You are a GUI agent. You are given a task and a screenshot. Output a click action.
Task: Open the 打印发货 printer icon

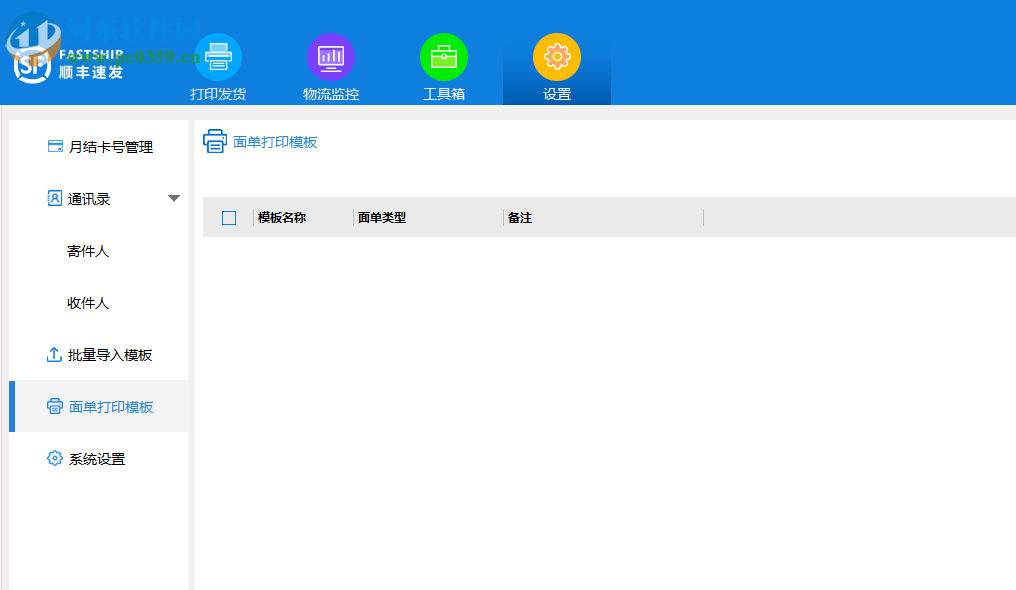[x=218, y=57]
